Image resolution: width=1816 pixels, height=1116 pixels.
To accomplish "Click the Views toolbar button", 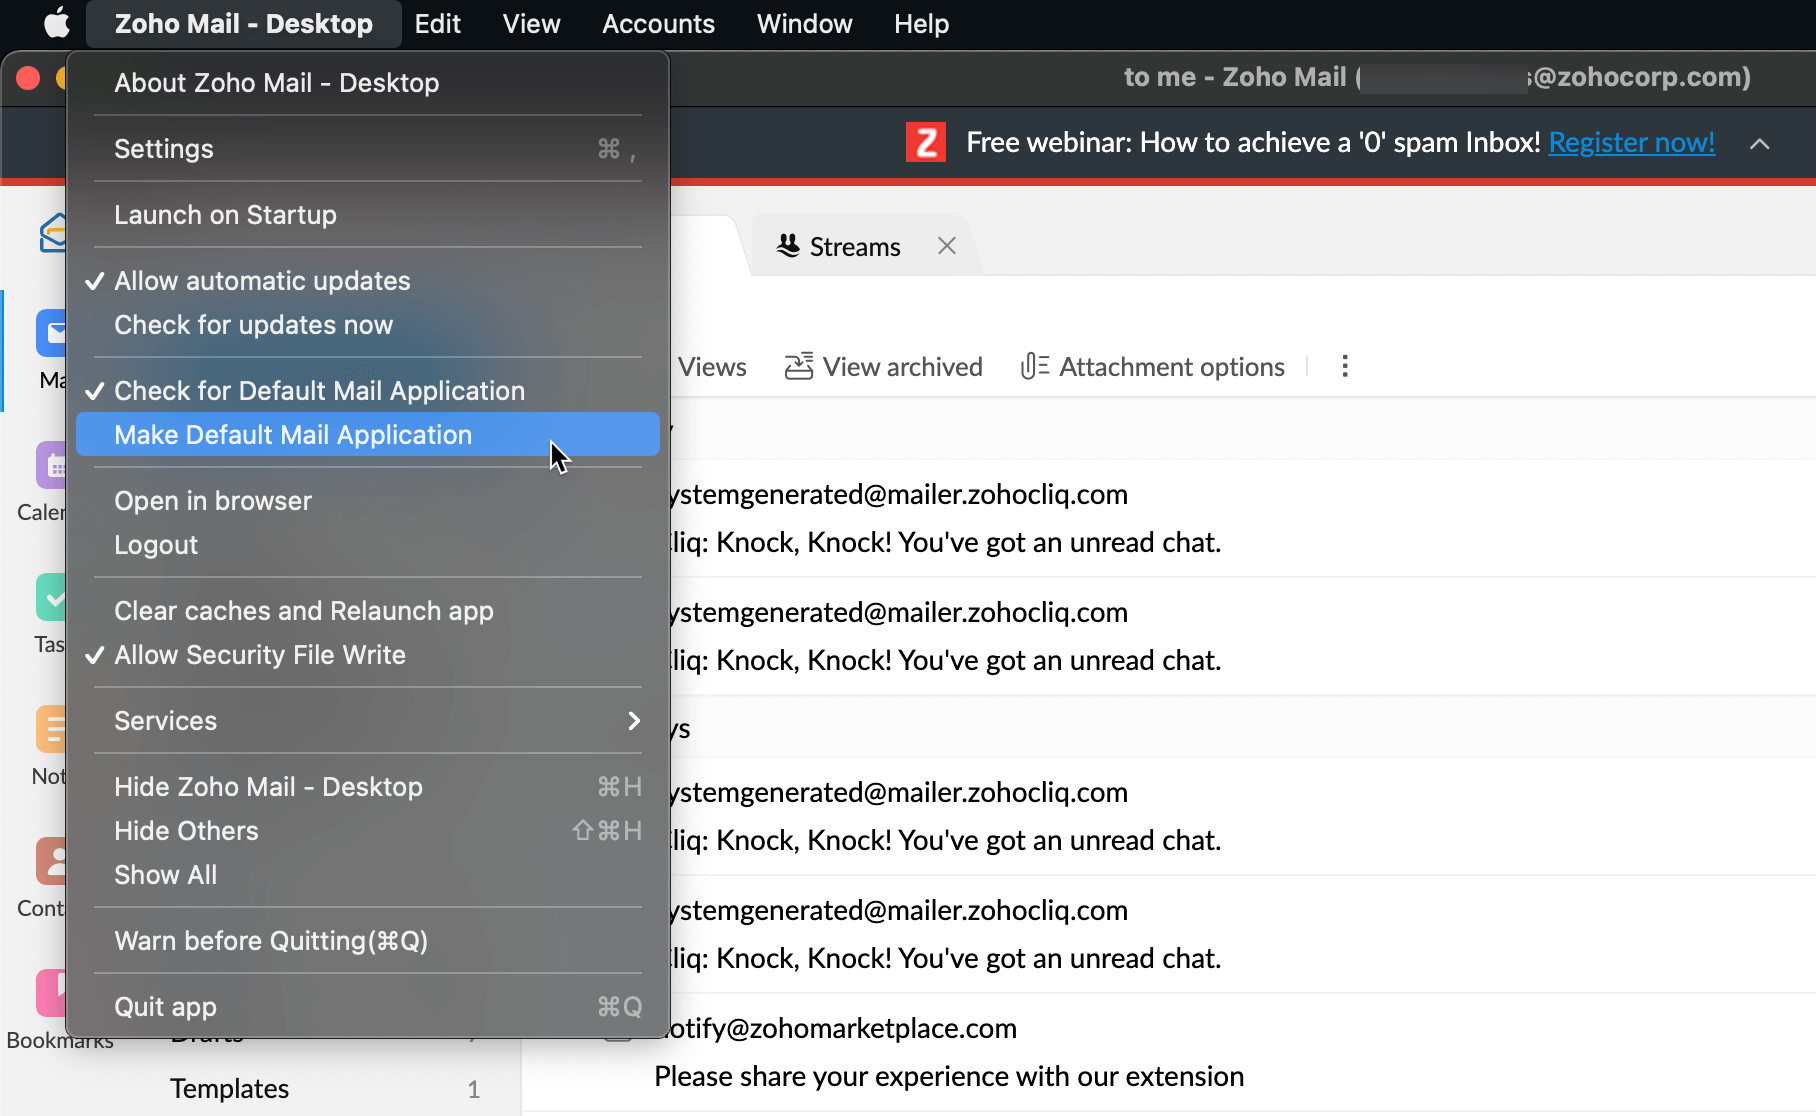I will tap(712, 366).
